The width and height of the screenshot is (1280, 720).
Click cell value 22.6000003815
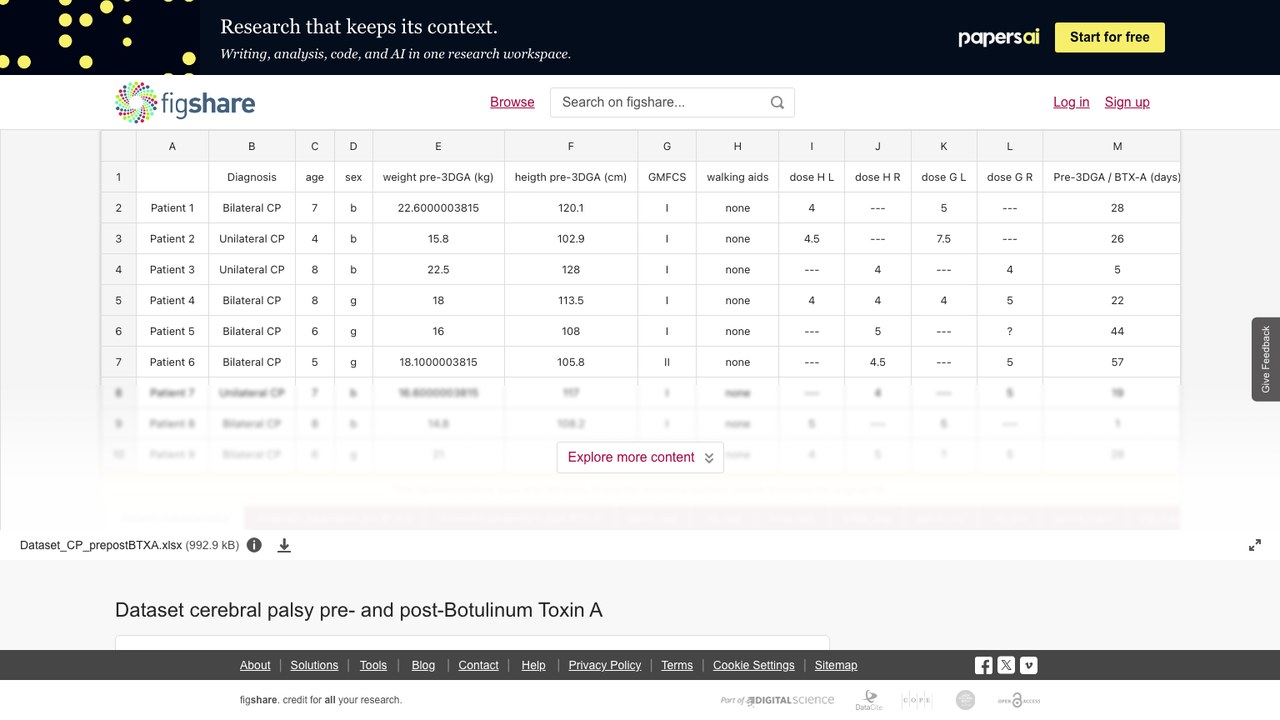(x=438, y=208)
